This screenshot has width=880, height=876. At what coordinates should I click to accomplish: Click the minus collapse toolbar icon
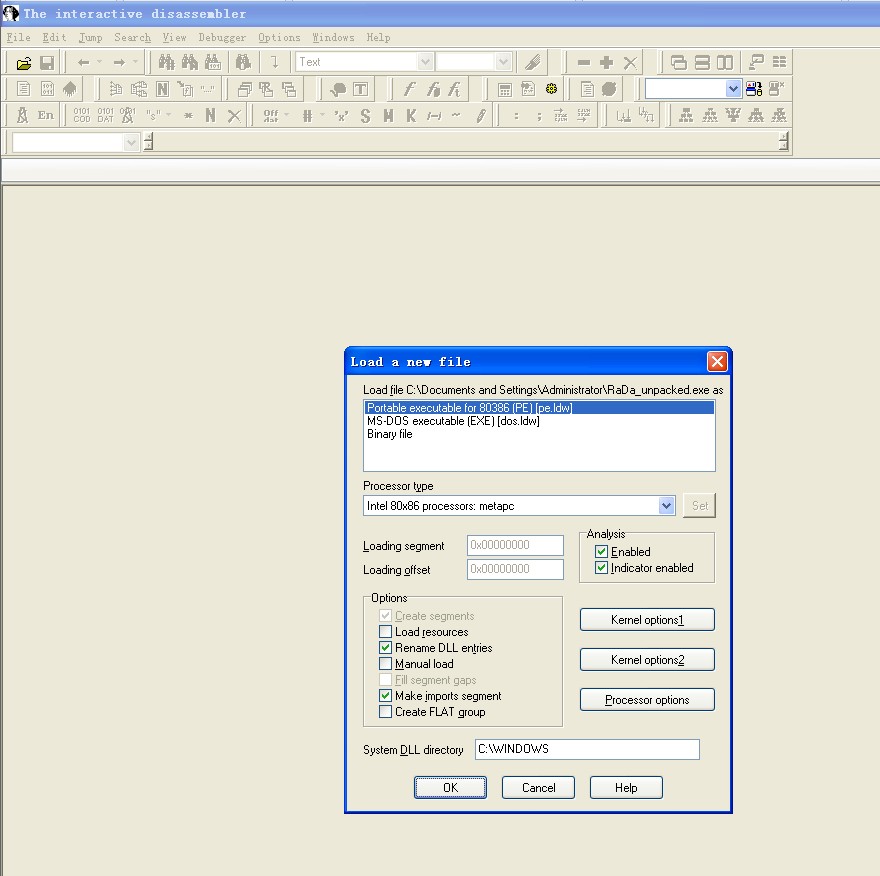[584, 62]
